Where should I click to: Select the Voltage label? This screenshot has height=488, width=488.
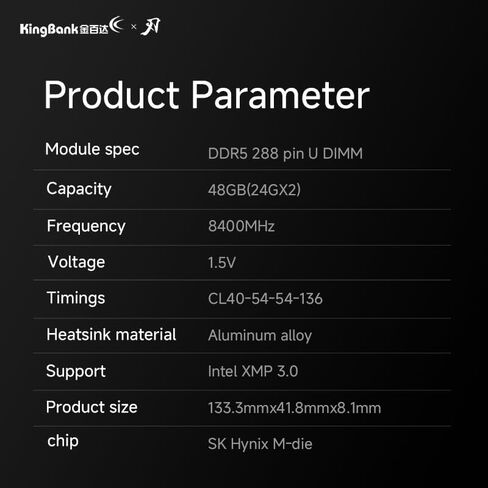(76, 262)
